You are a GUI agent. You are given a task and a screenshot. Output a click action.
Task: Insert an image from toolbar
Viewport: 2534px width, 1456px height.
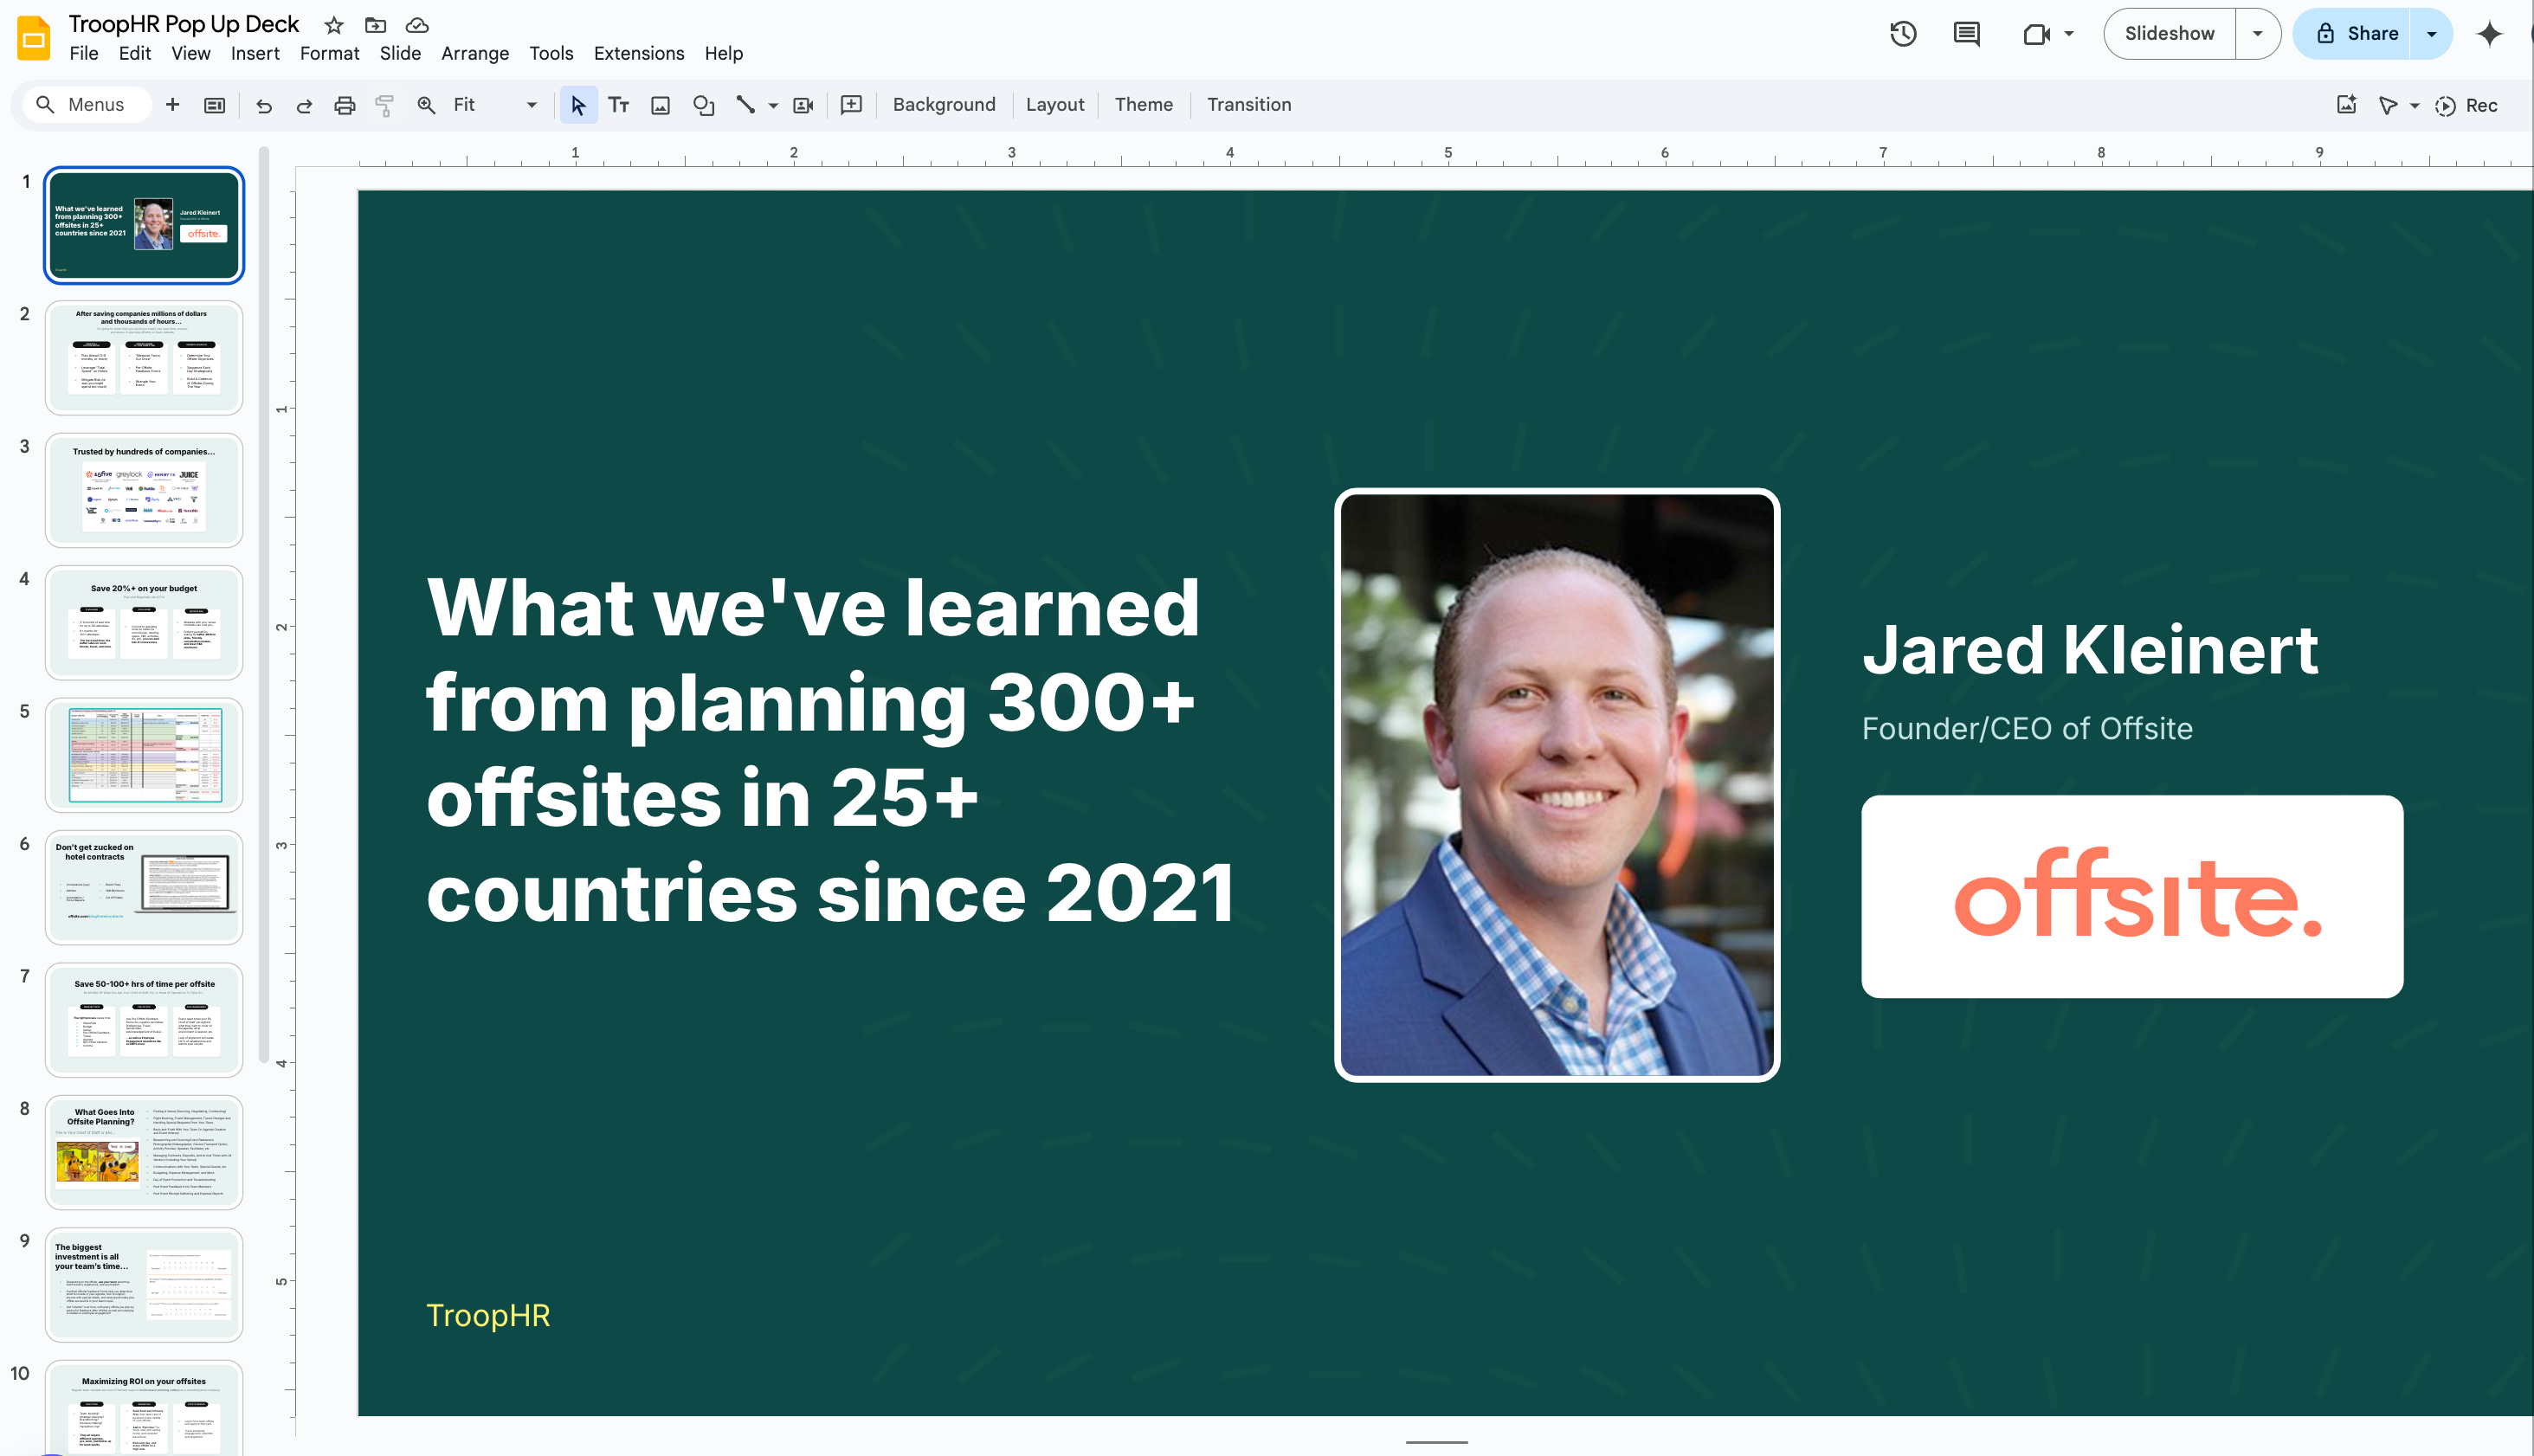point(660,105)
